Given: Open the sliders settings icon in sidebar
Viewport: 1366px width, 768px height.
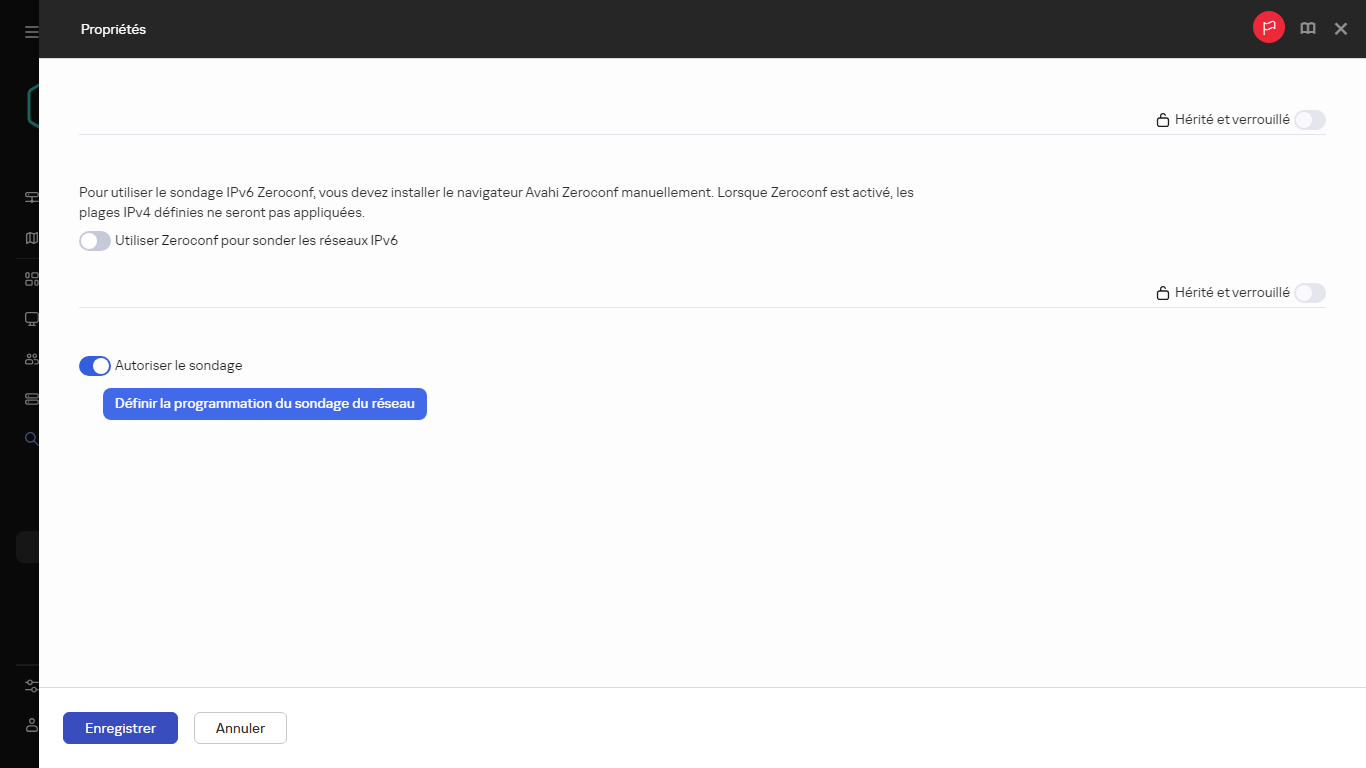Looking at the screenshot, I should 31,686.
